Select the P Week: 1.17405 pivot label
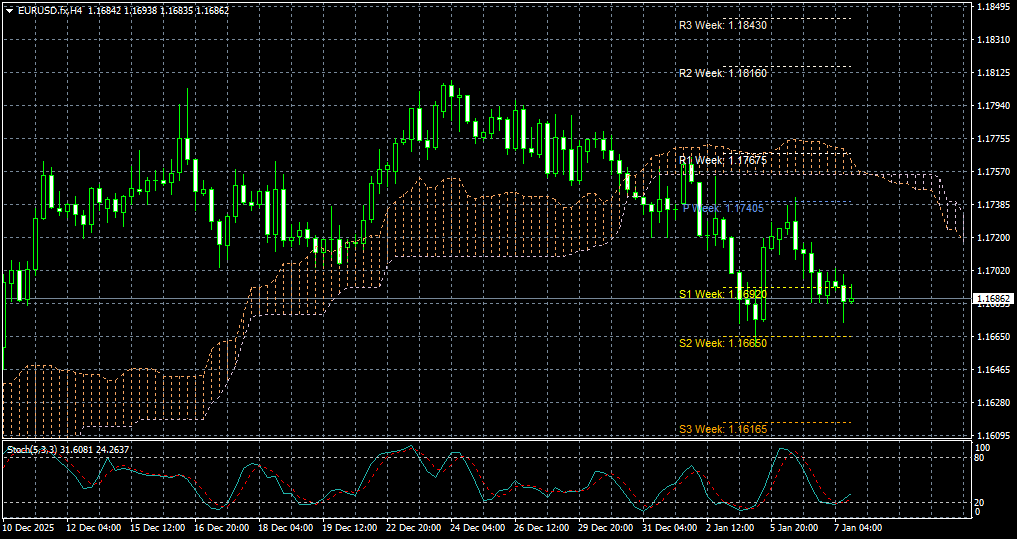 pos(723,208)
